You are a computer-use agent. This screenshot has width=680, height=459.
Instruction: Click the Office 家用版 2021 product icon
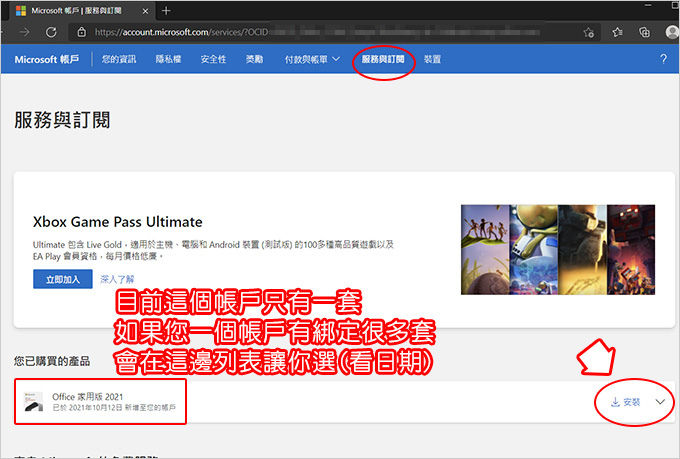click(x=33, y=401)
